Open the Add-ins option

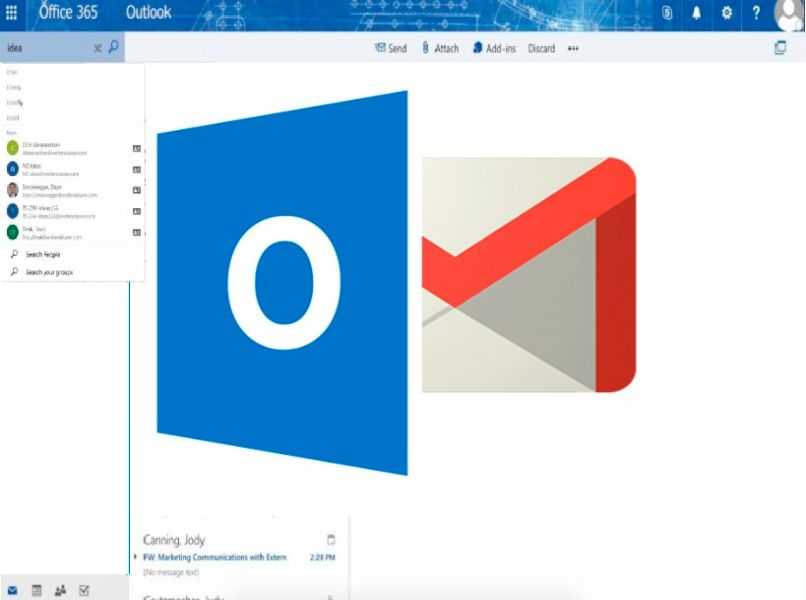[x=495, y=47]
